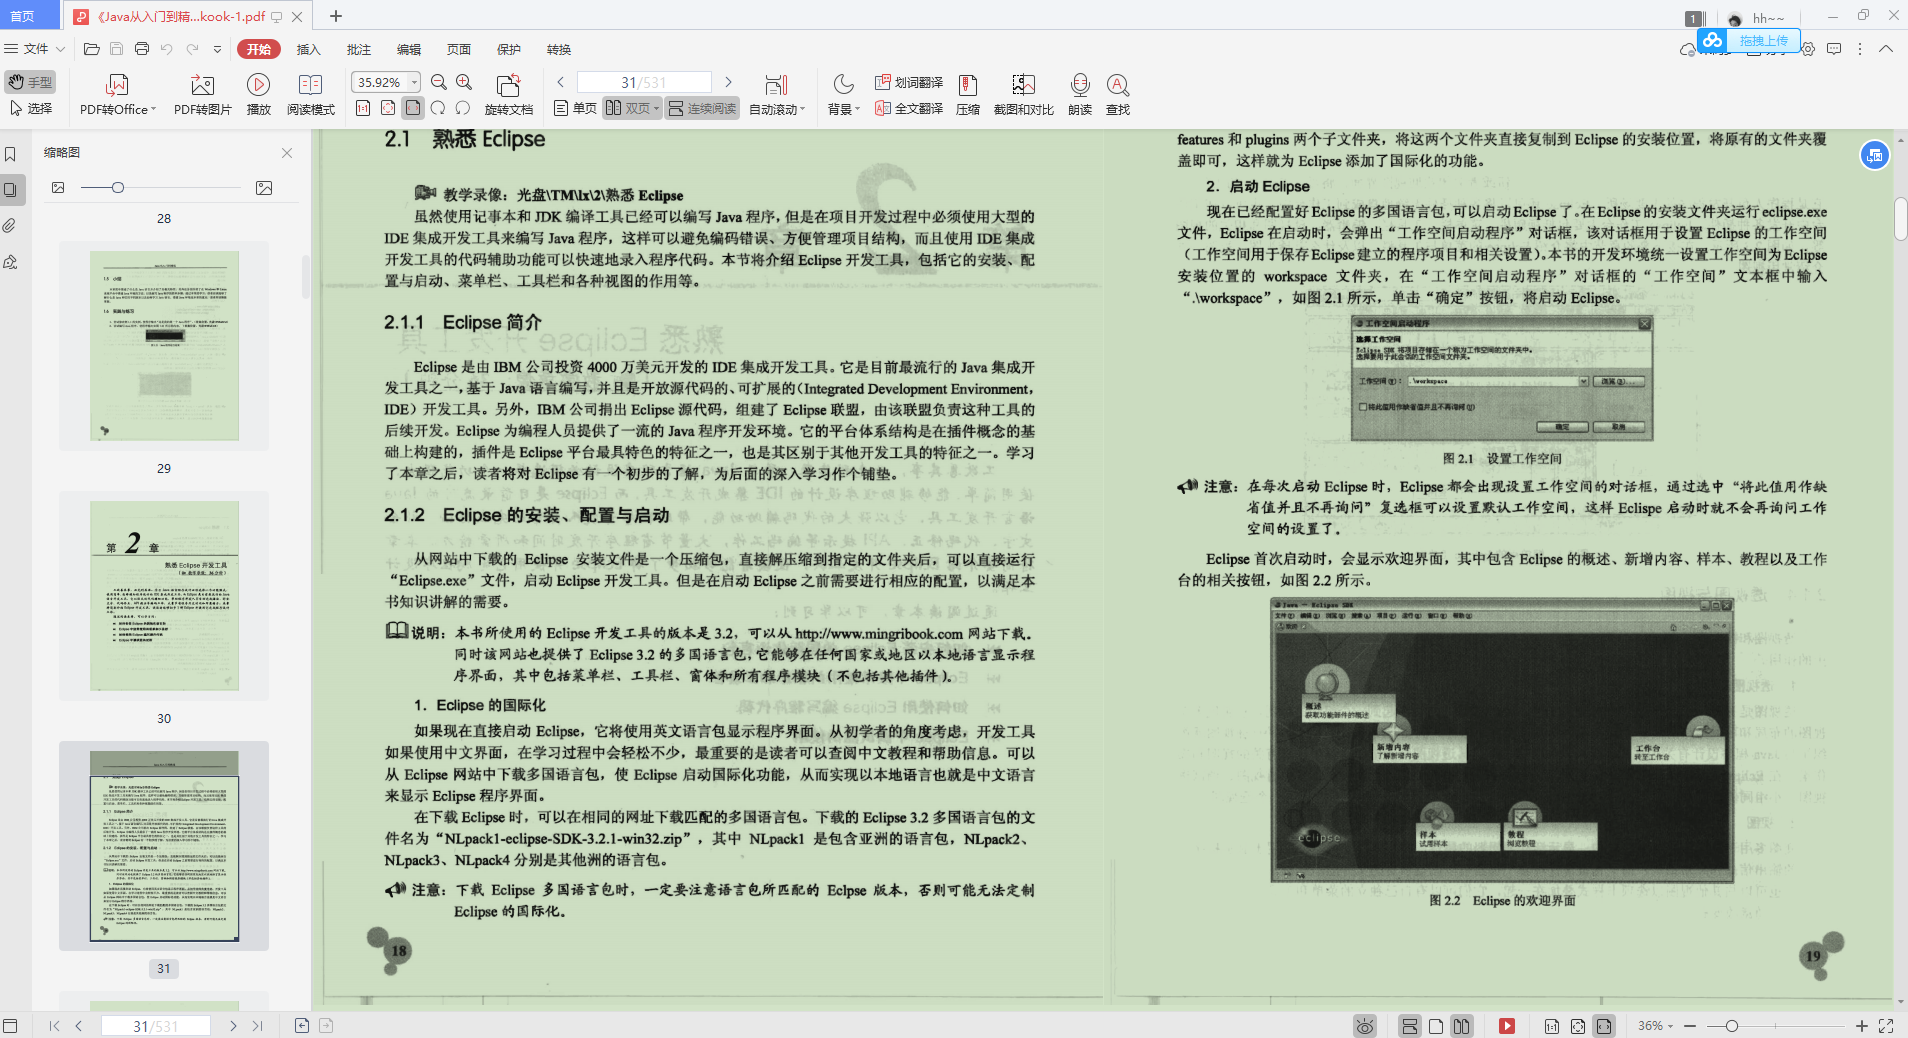Open Screenshot and Compare tool
Screen dimensions: 1908x1038
[x=1023, y=95]
